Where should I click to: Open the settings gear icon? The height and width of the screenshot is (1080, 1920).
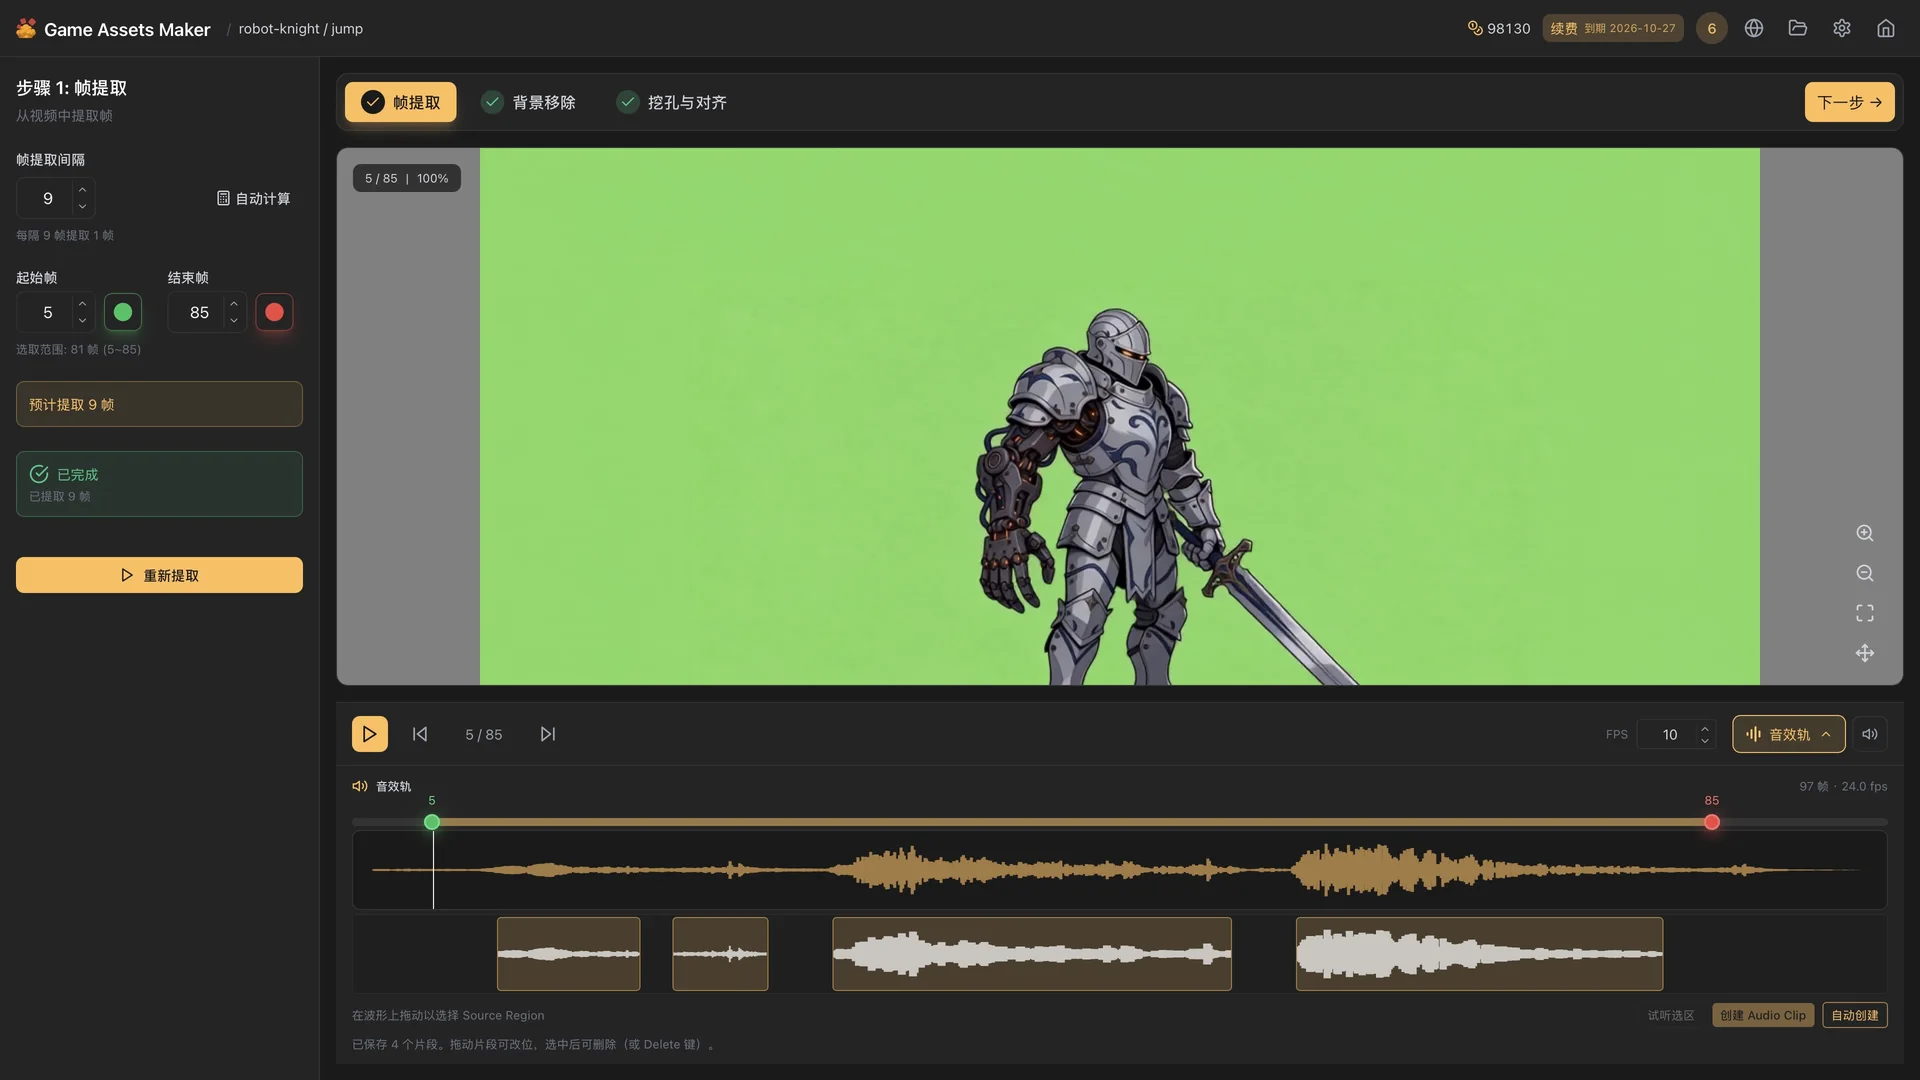click(x=1842, y=28)
